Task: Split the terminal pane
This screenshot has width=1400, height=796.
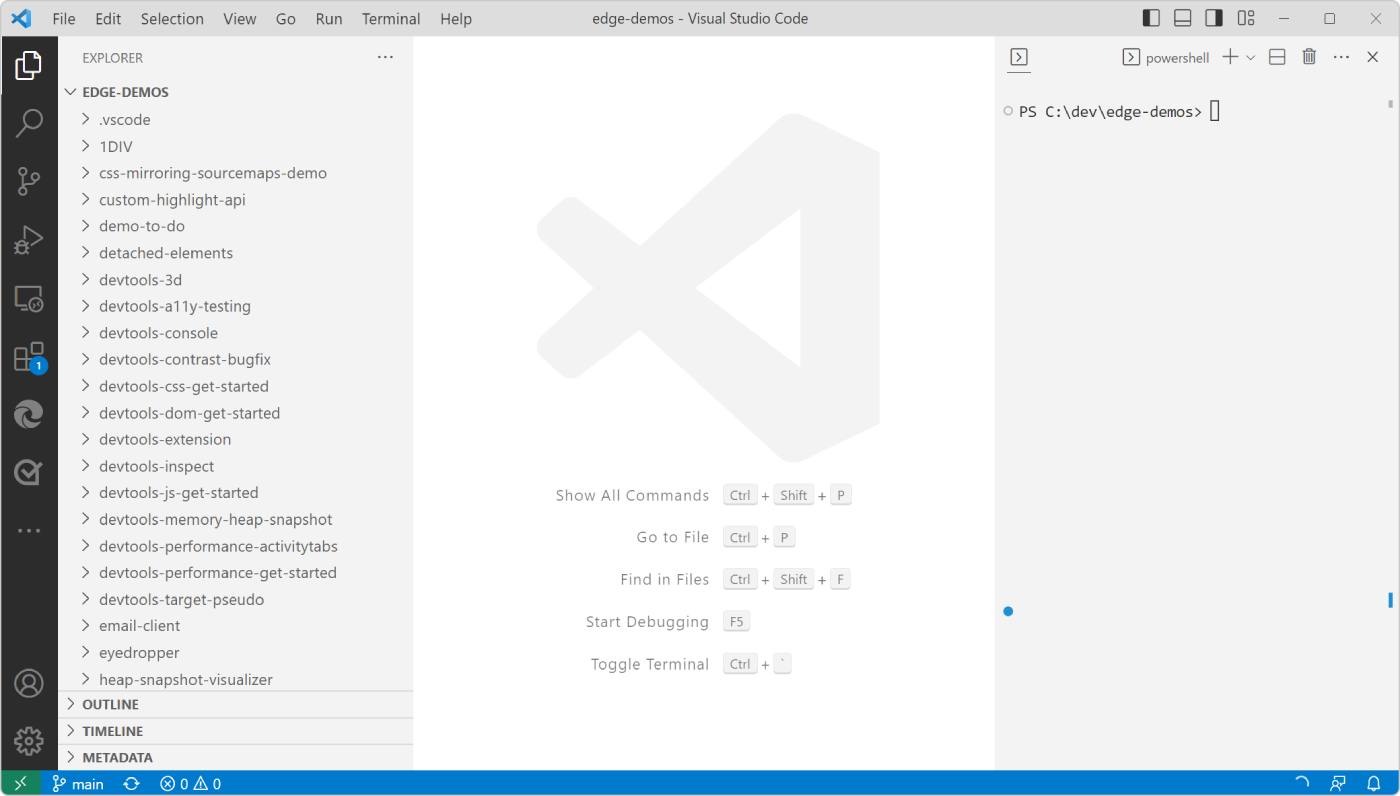Action: tap(1276, 57)
